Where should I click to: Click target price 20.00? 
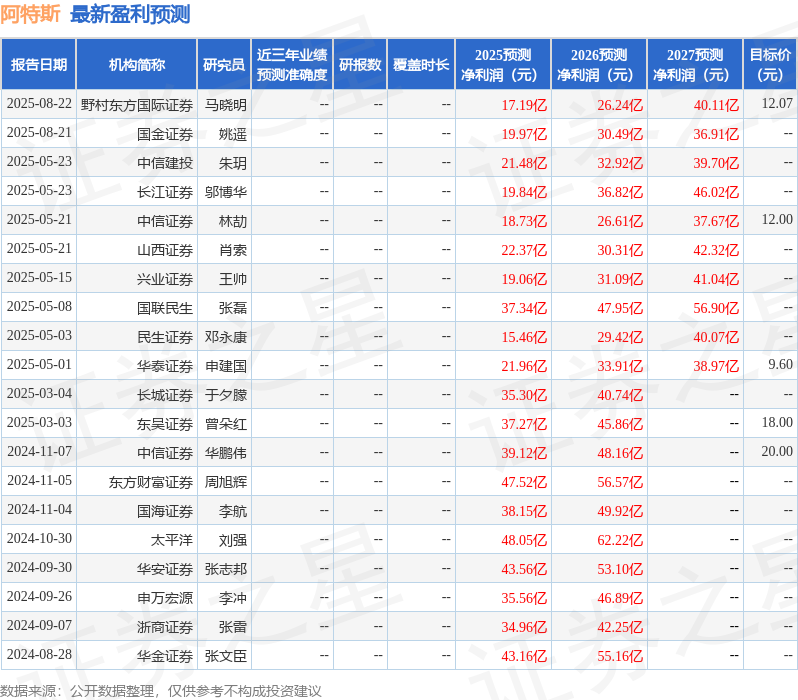(777, 452)
